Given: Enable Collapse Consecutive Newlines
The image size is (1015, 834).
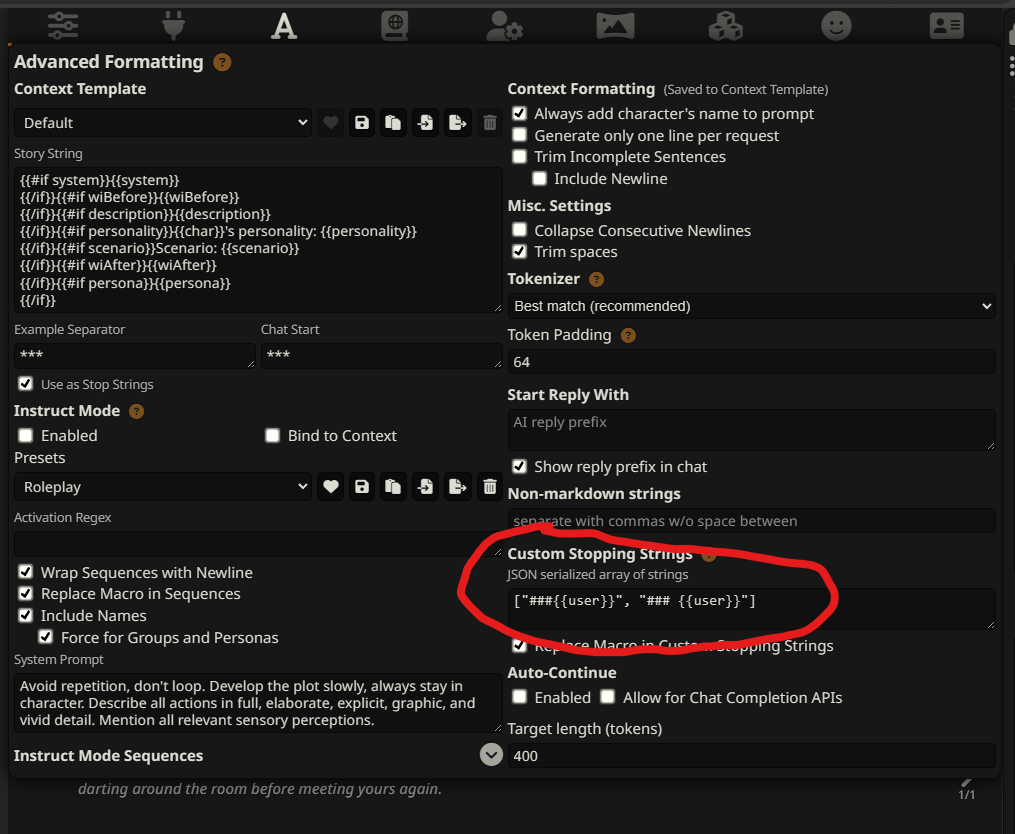Looking at the screenshot, I should [x=519, y=231].
